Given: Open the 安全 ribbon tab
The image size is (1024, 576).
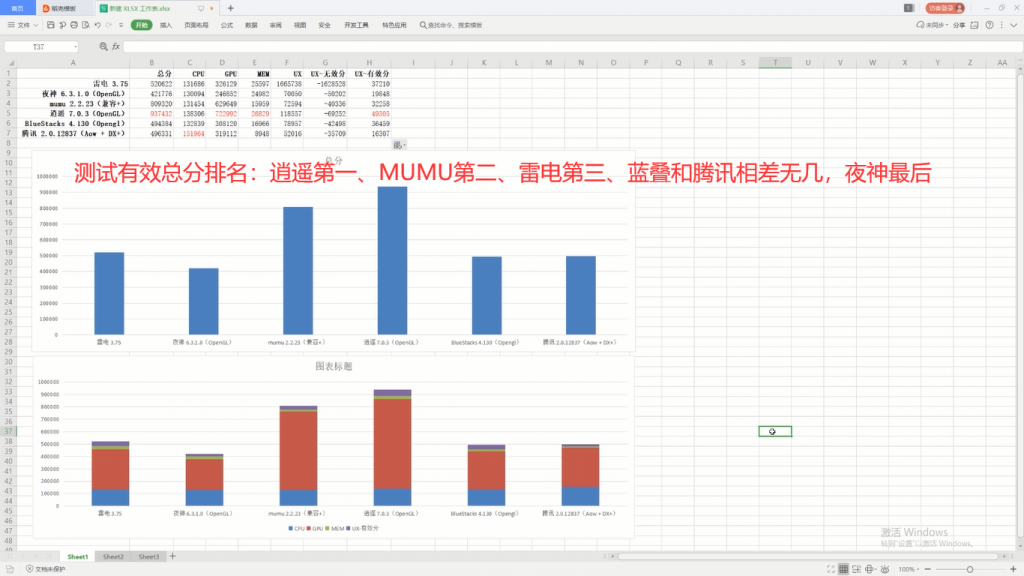Looking at the screenshot, I should click(x=325, y=25).
